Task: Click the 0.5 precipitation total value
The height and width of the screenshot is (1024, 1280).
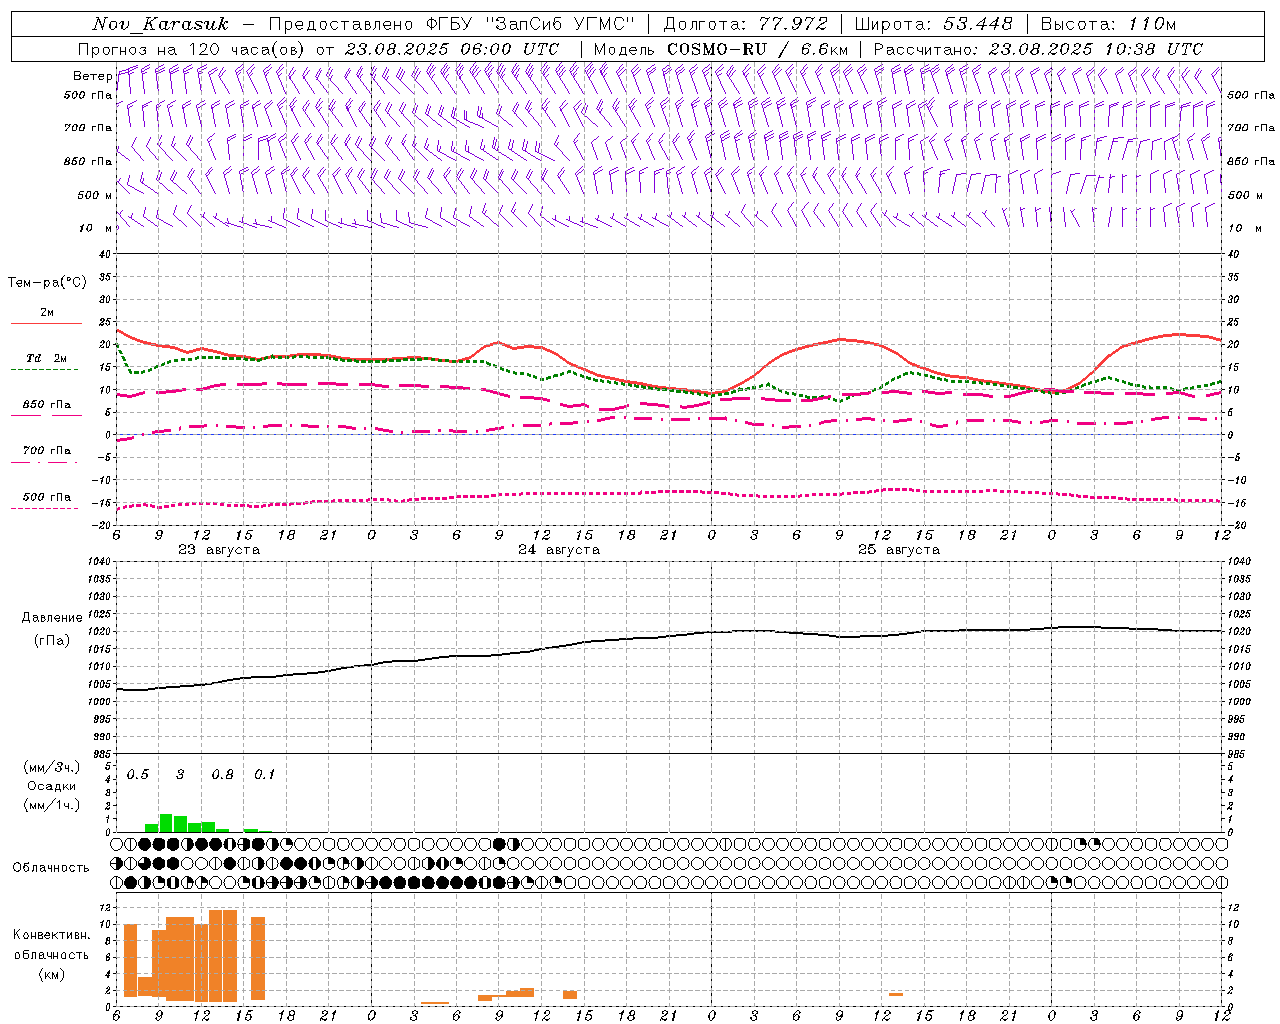Action: [138, 775]
